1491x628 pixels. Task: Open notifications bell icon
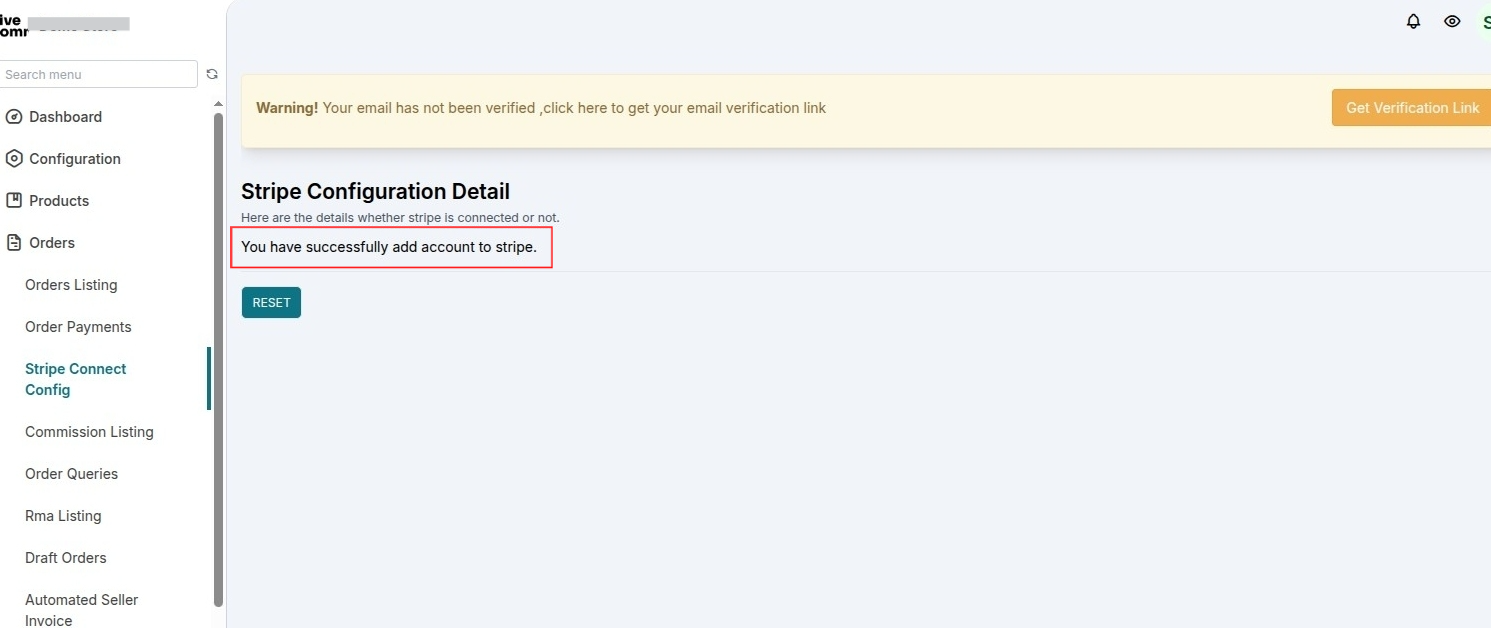point(1413,21)
